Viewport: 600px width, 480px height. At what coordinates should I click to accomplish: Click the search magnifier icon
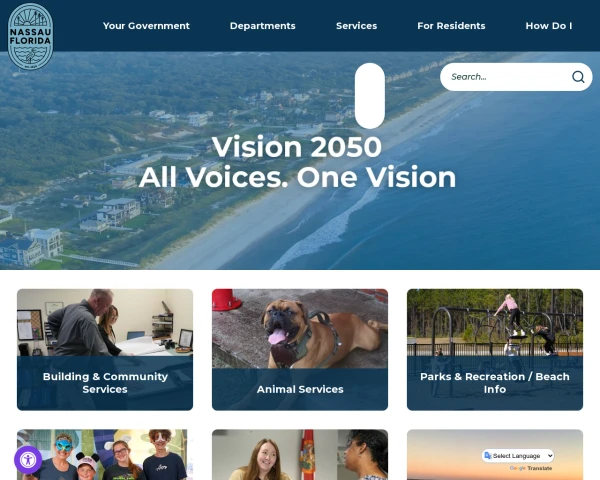coord(578,77)
